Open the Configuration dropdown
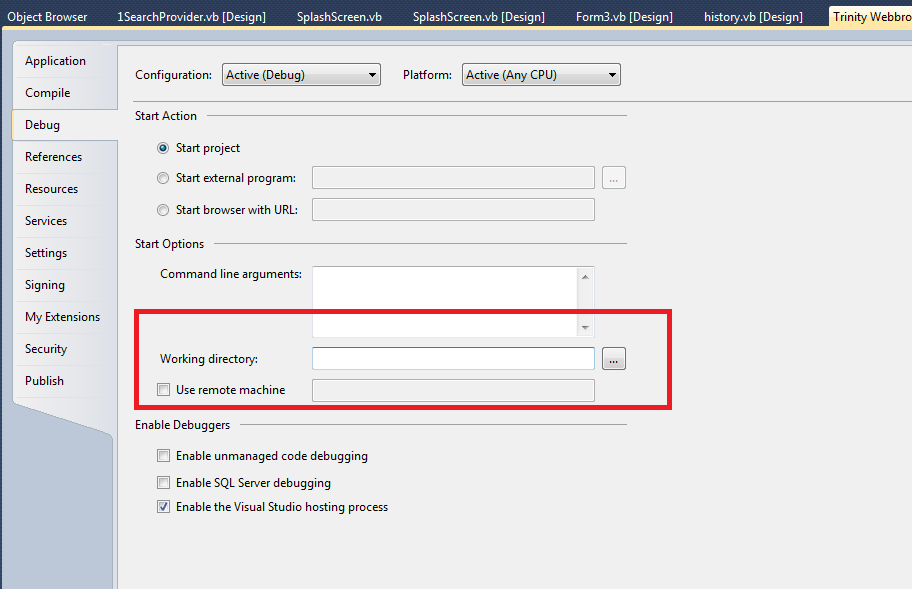The width and height of the screenshot is (912, 589). pos(301,75)
